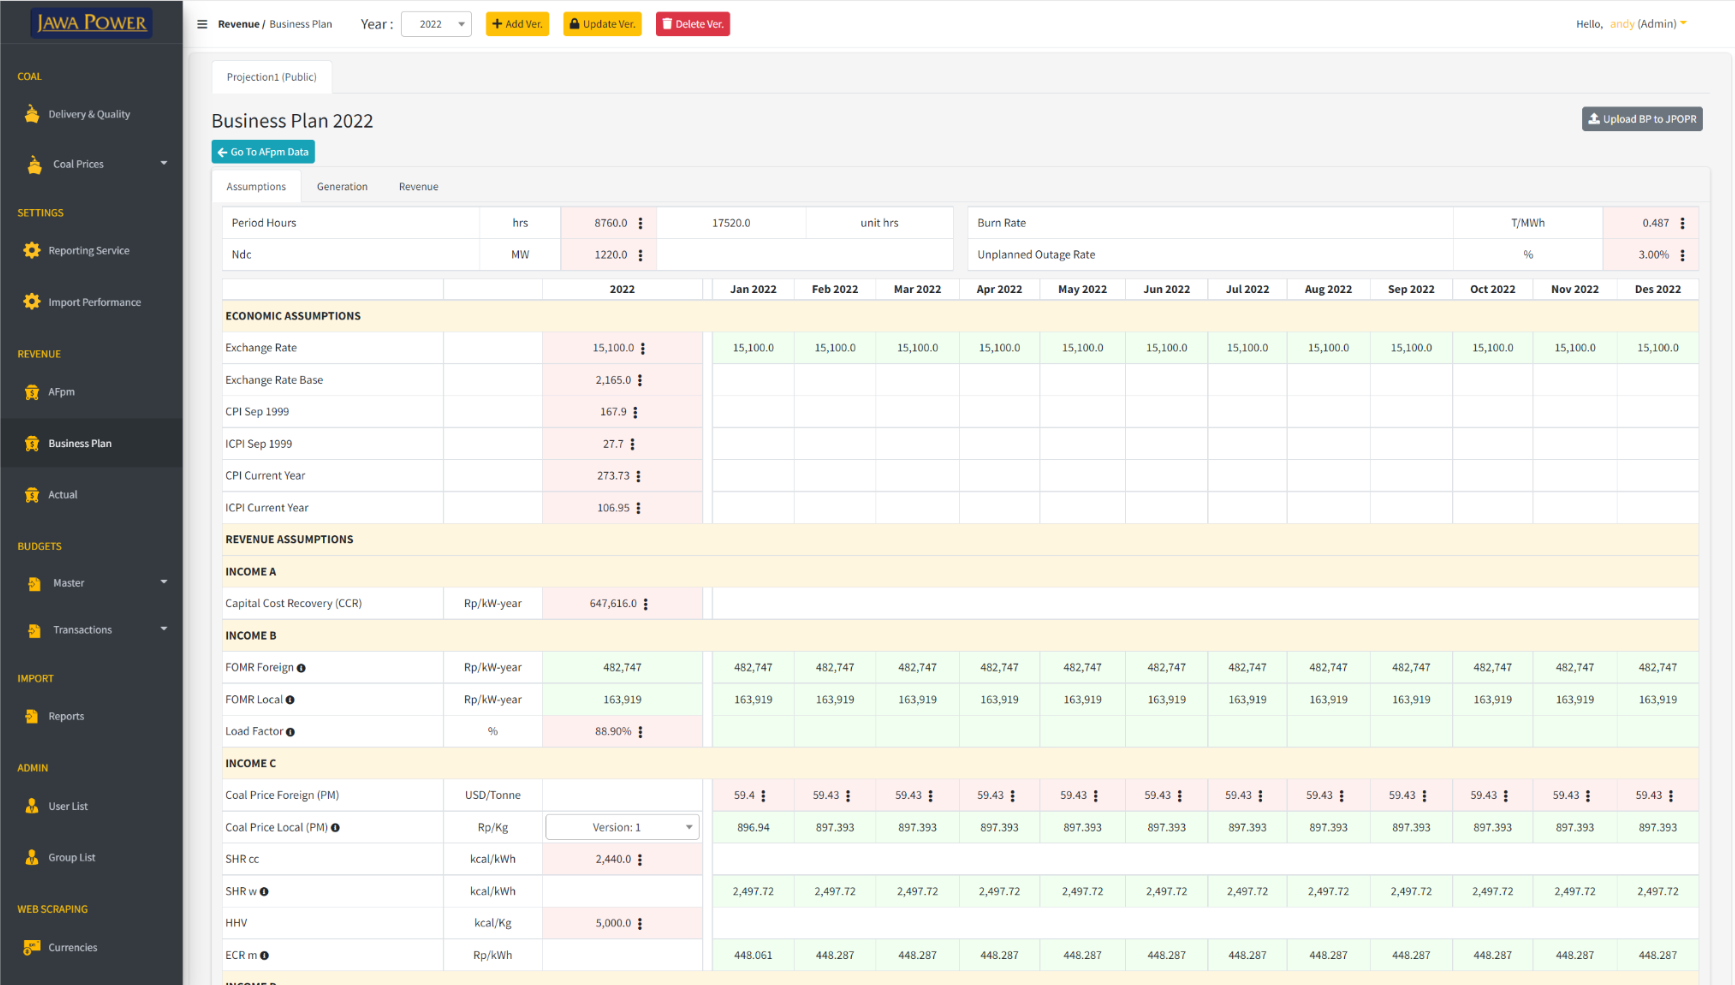Click the FOMR Local 2022 value 163,919
The image size is (1735, 985).
[622, 700]
